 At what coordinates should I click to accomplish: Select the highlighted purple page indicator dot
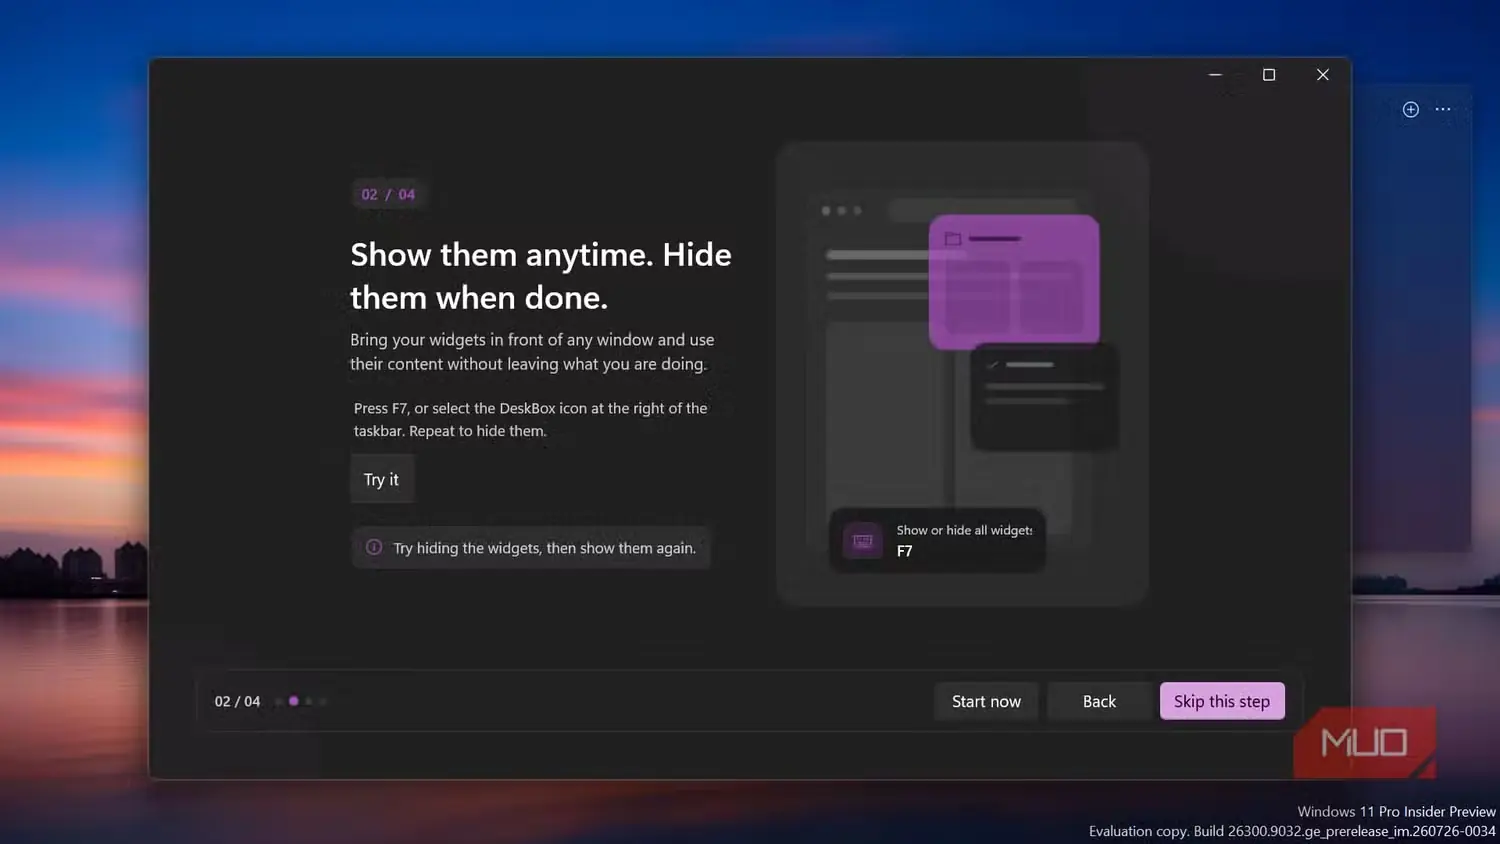pyautogui.click(x=293, y=701)
